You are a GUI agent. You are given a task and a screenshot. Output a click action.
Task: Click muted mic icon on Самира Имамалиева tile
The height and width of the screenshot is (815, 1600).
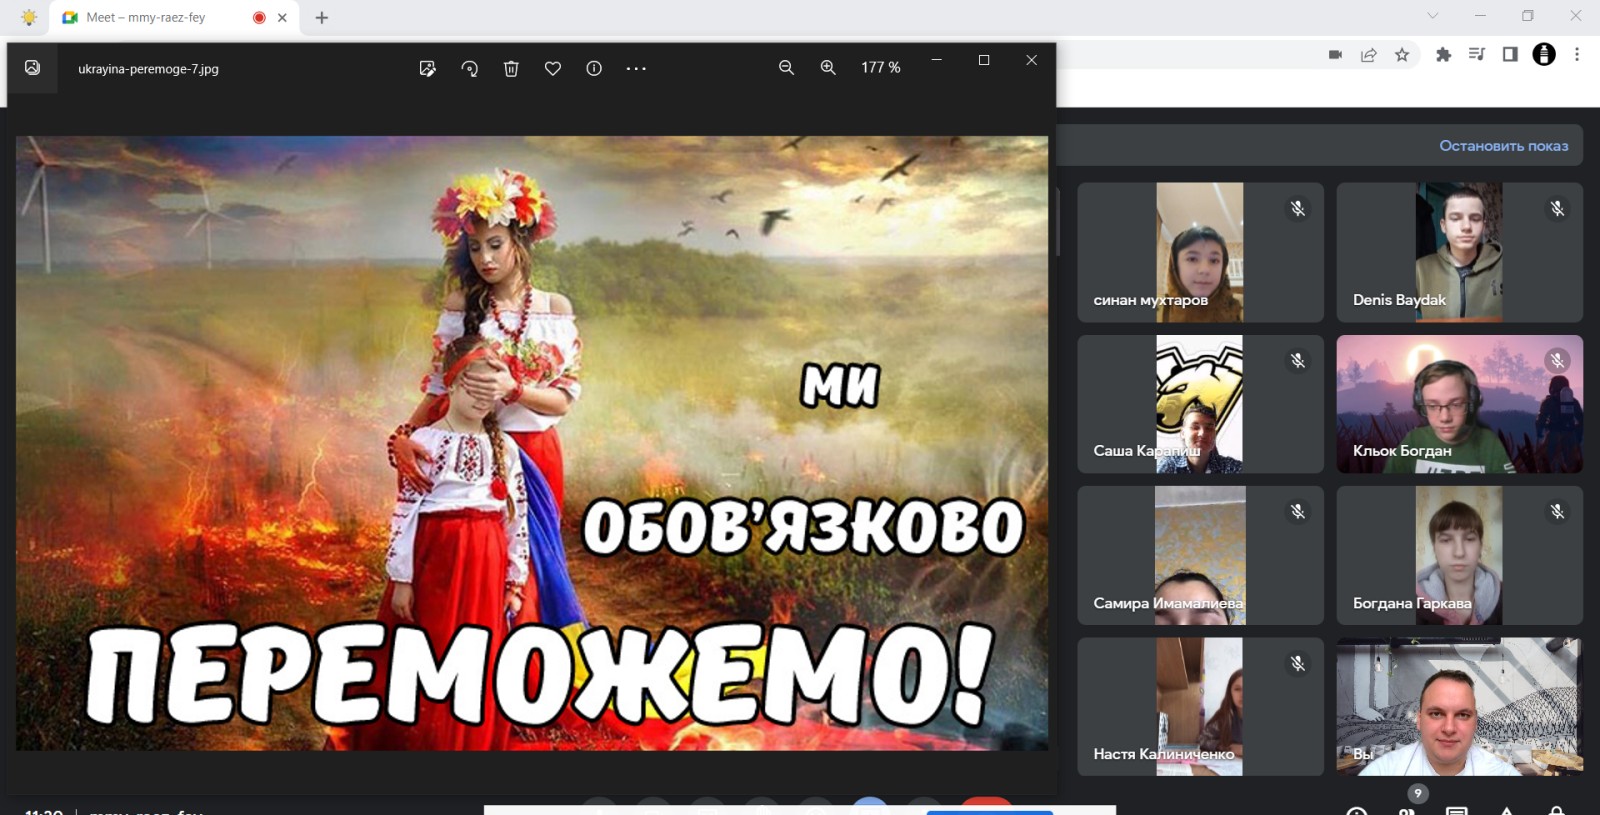coord(1297,511)
